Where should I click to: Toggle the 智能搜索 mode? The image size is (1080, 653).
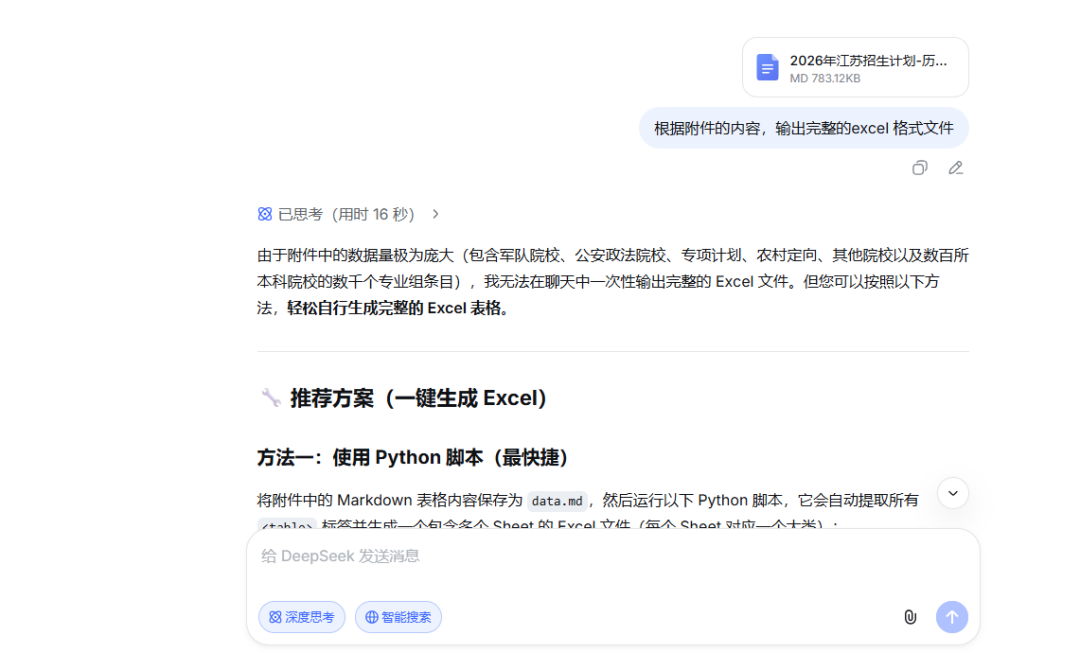(x=398, y=617)
